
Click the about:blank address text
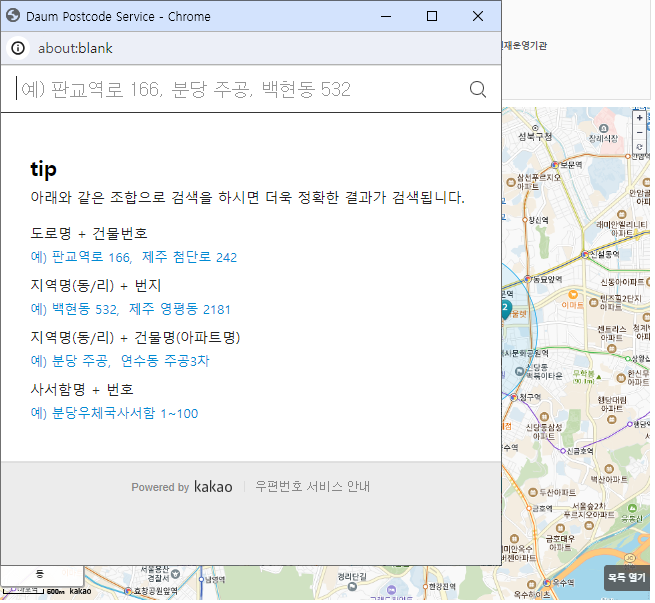pos(75,48)
